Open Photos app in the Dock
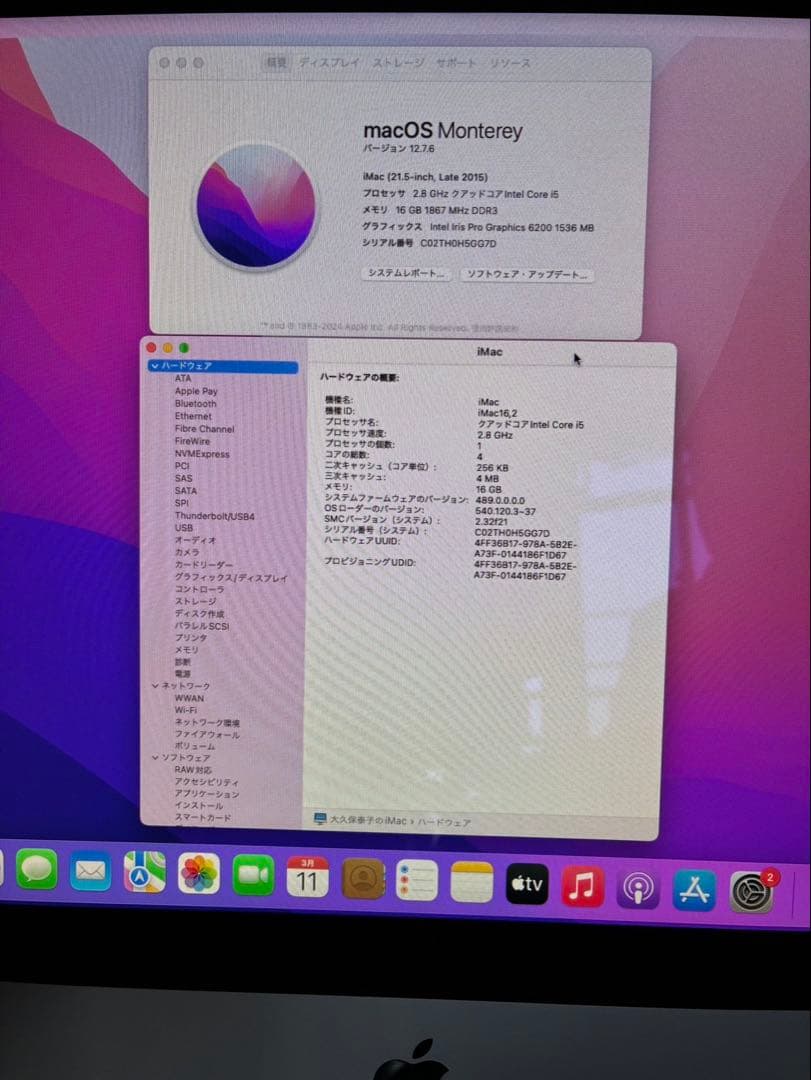This screenshot has width=811, height=1080. click(198, 874)
